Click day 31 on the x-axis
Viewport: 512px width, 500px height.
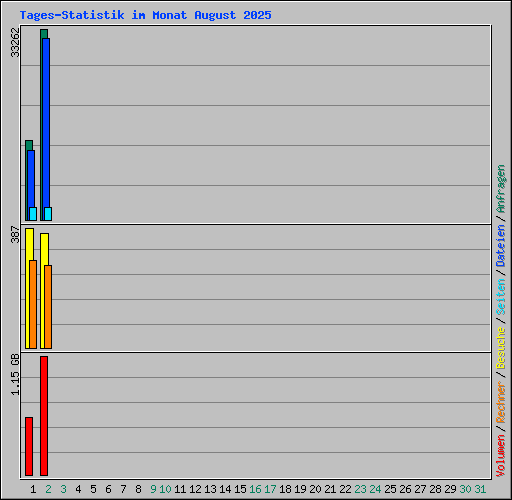(480, 489)
